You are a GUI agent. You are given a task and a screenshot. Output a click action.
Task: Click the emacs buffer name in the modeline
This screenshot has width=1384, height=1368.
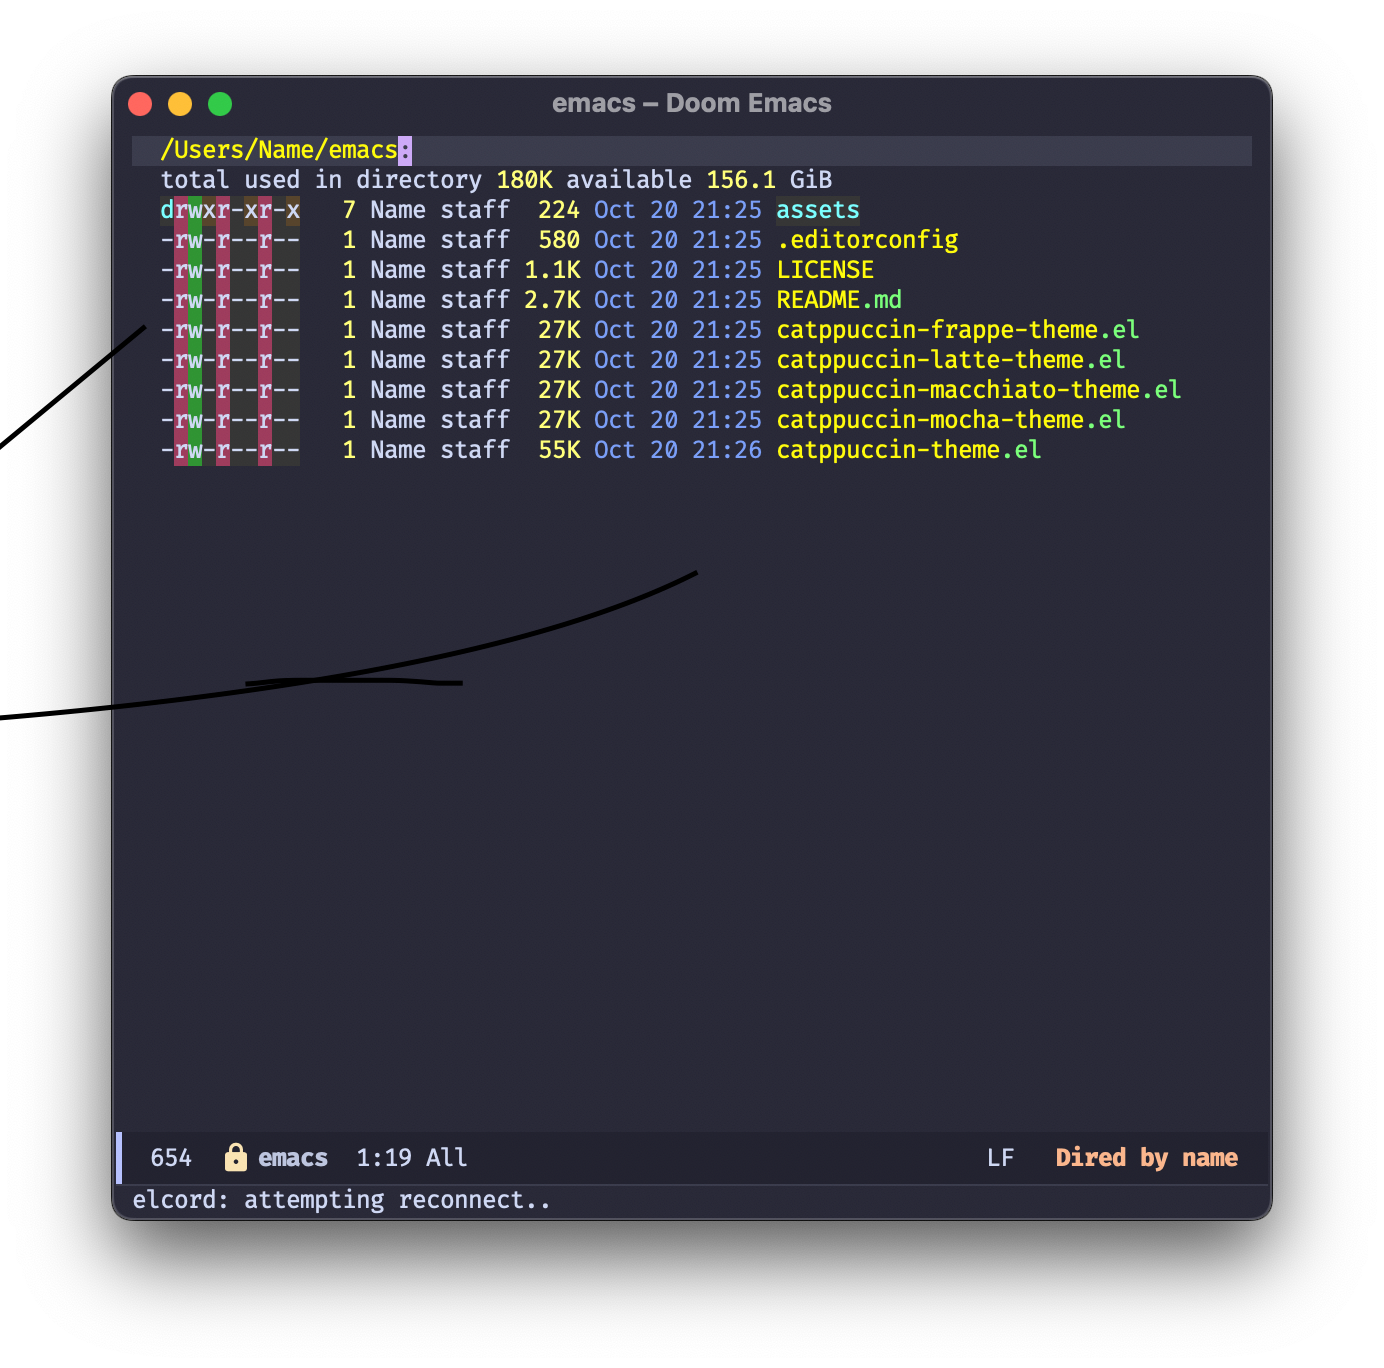(292, 1157)
